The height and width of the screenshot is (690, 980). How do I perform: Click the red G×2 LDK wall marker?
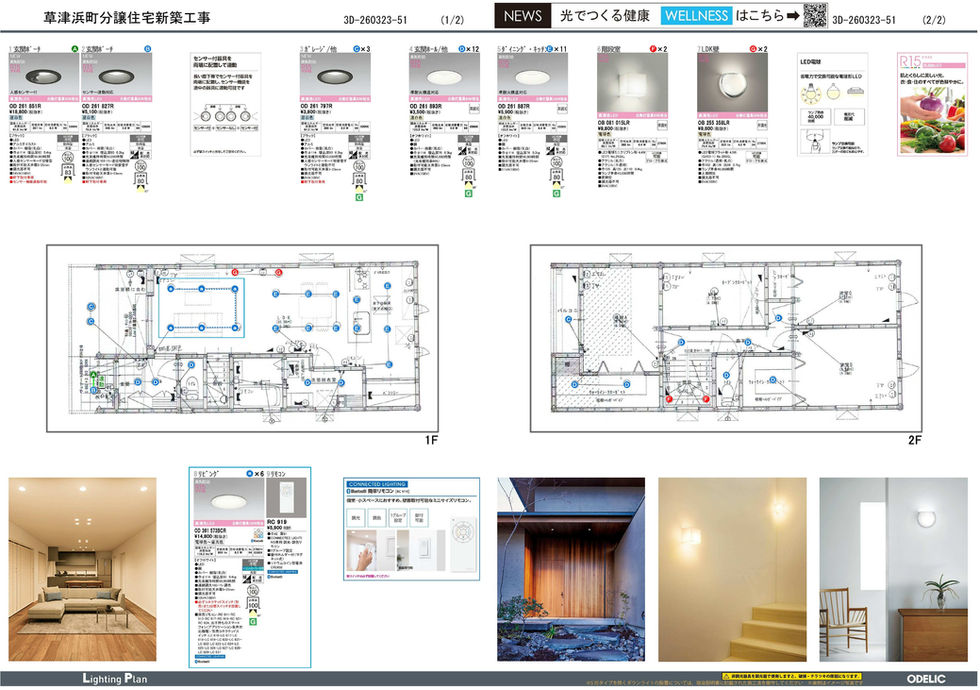click(x=758, y=49)
